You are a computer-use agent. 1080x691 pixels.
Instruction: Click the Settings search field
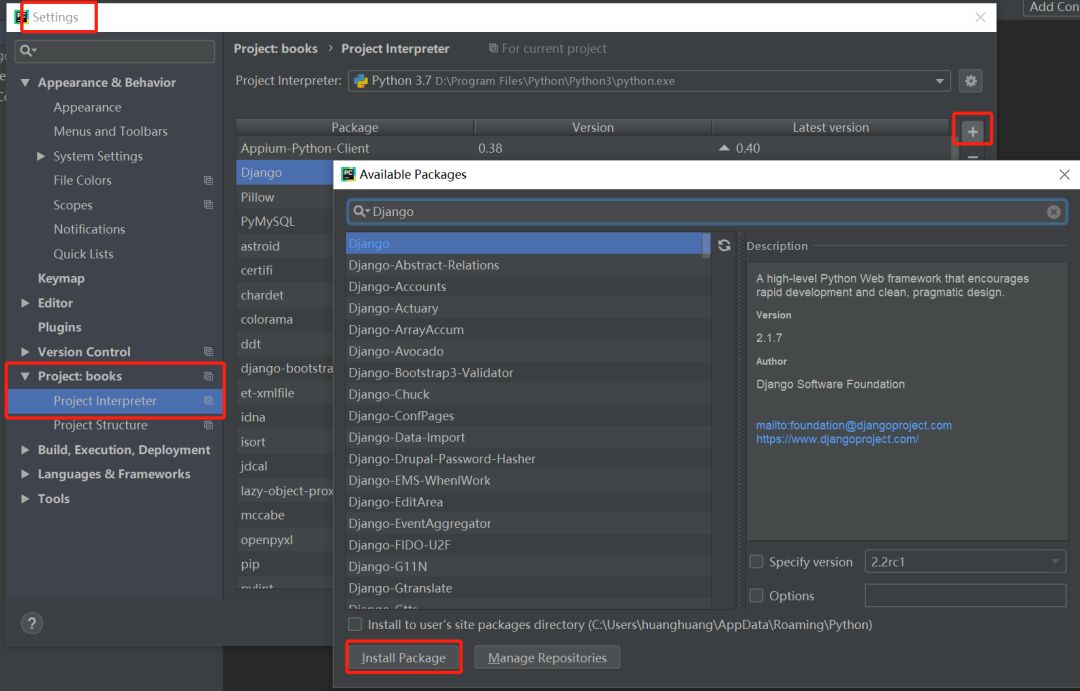click(114, 51)
